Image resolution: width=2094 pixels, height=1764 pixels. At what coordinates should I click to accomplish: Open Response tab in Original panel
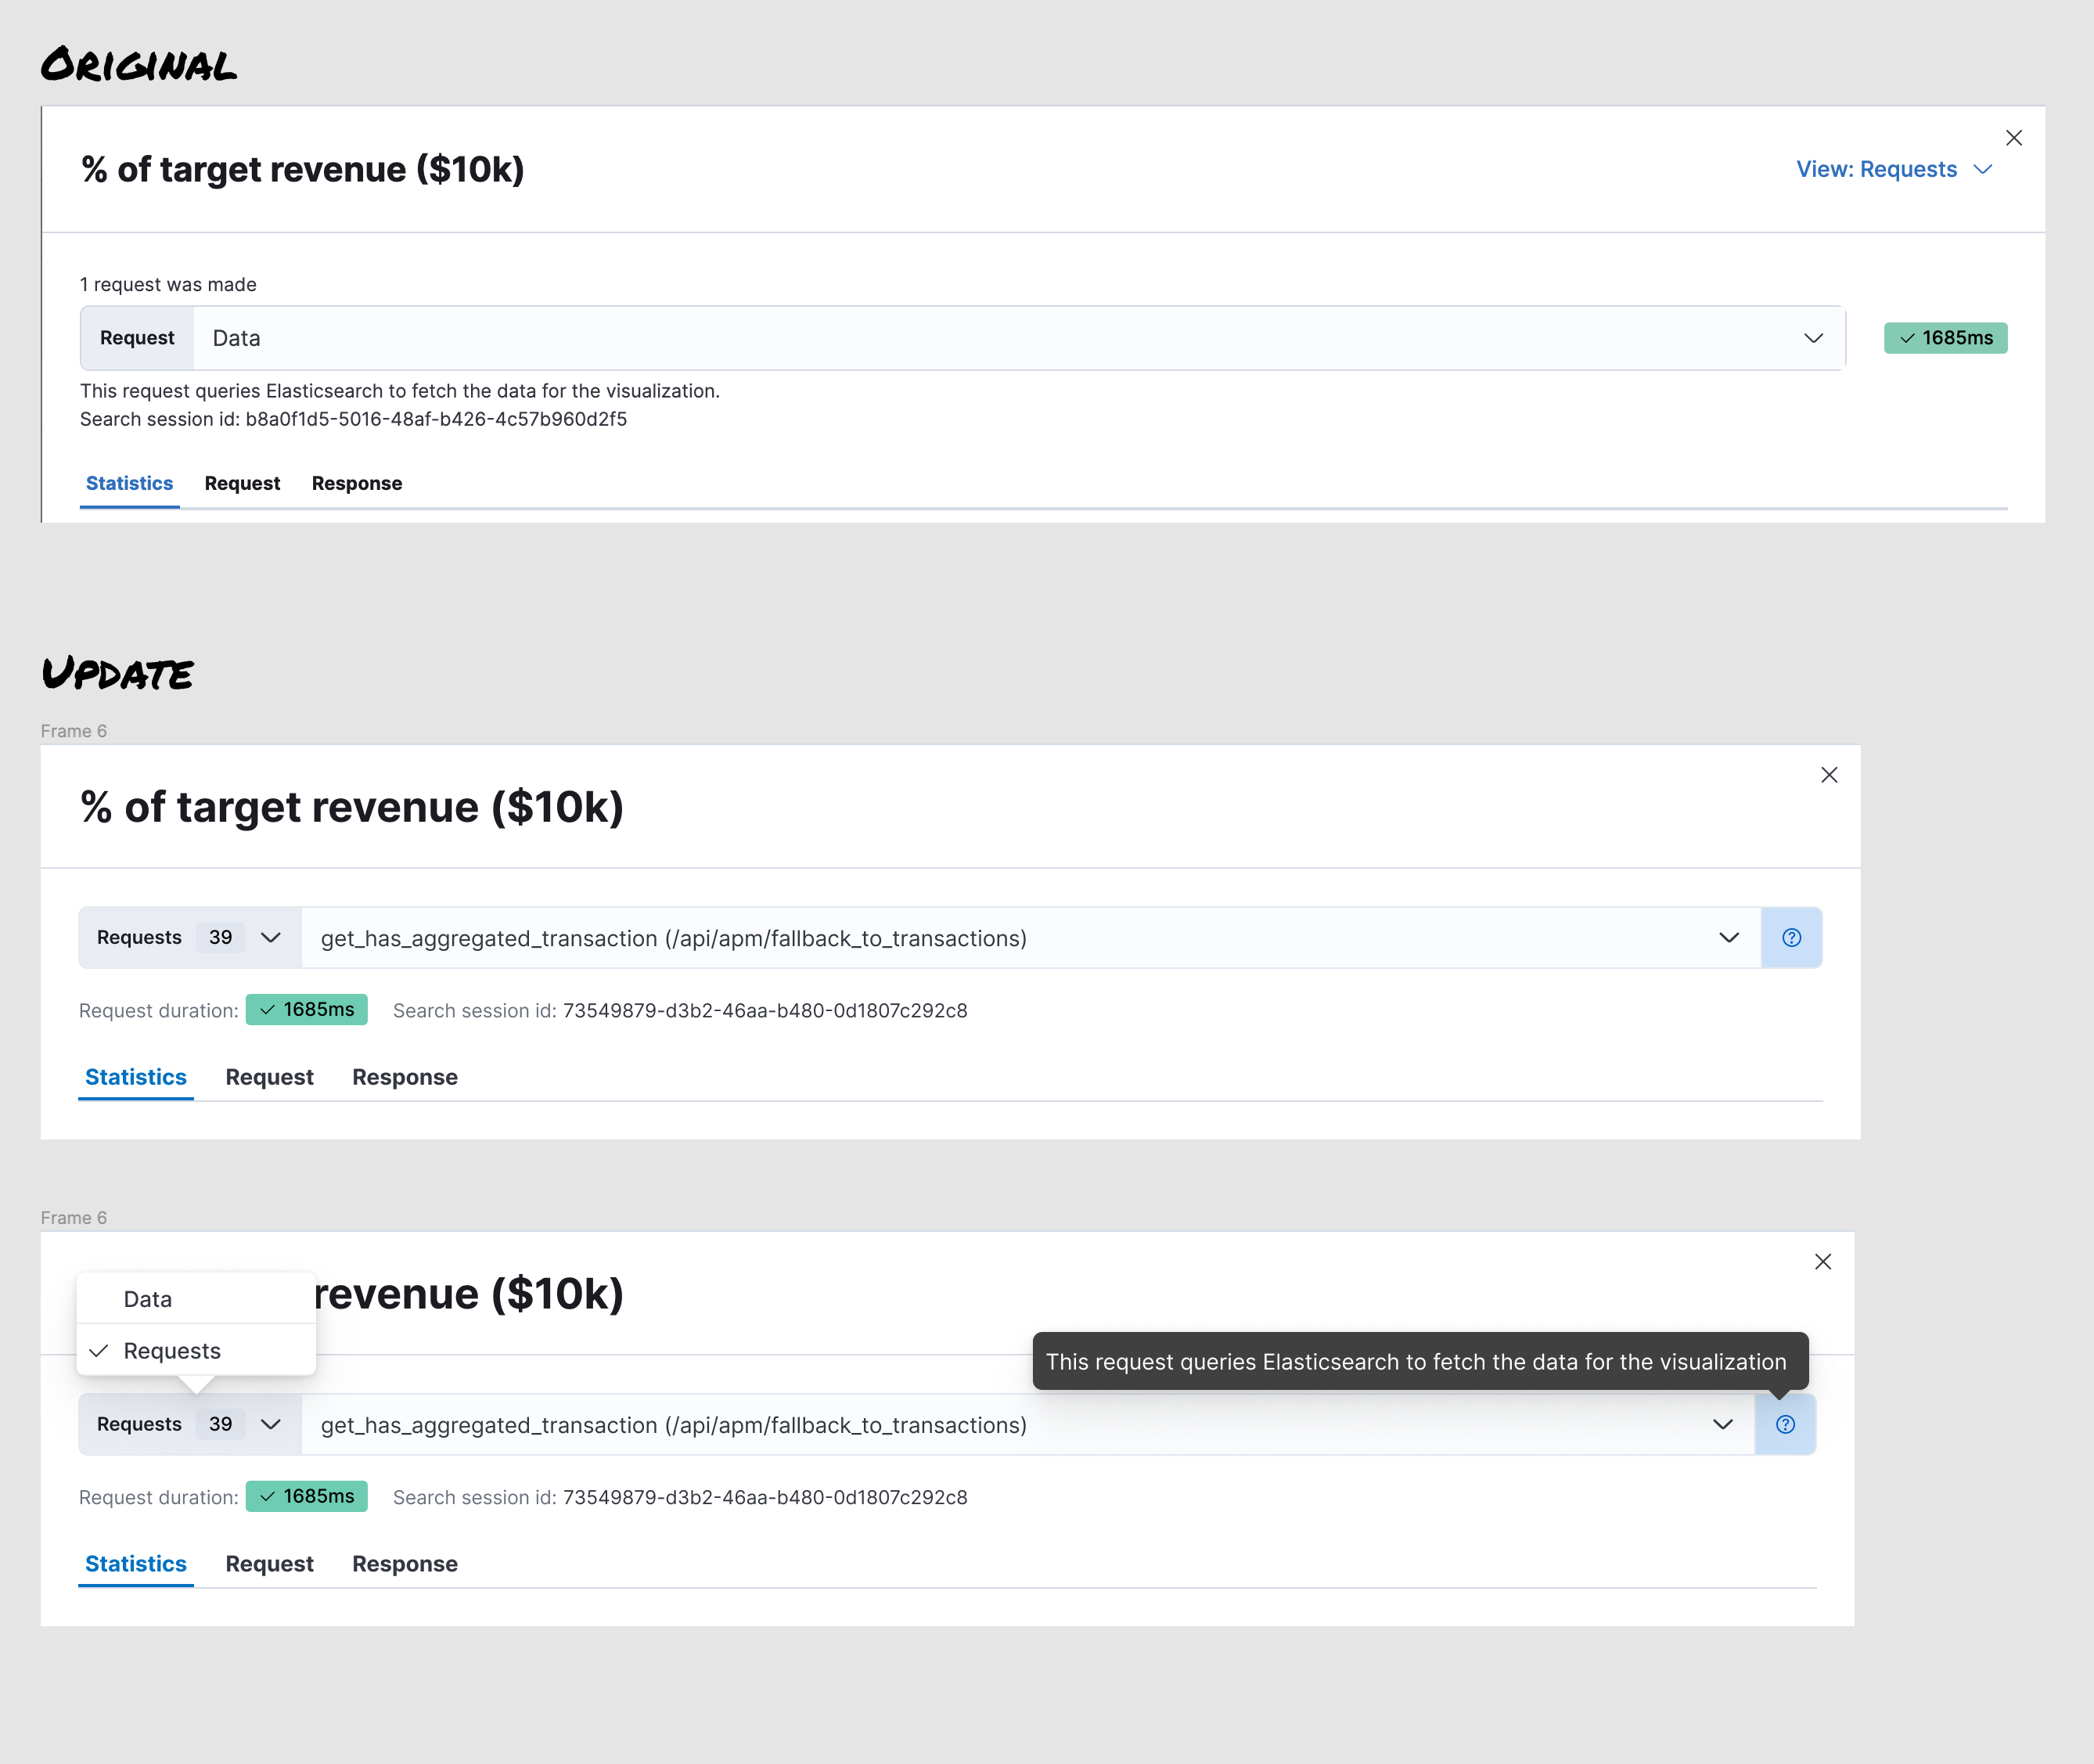tap(356, 483)
